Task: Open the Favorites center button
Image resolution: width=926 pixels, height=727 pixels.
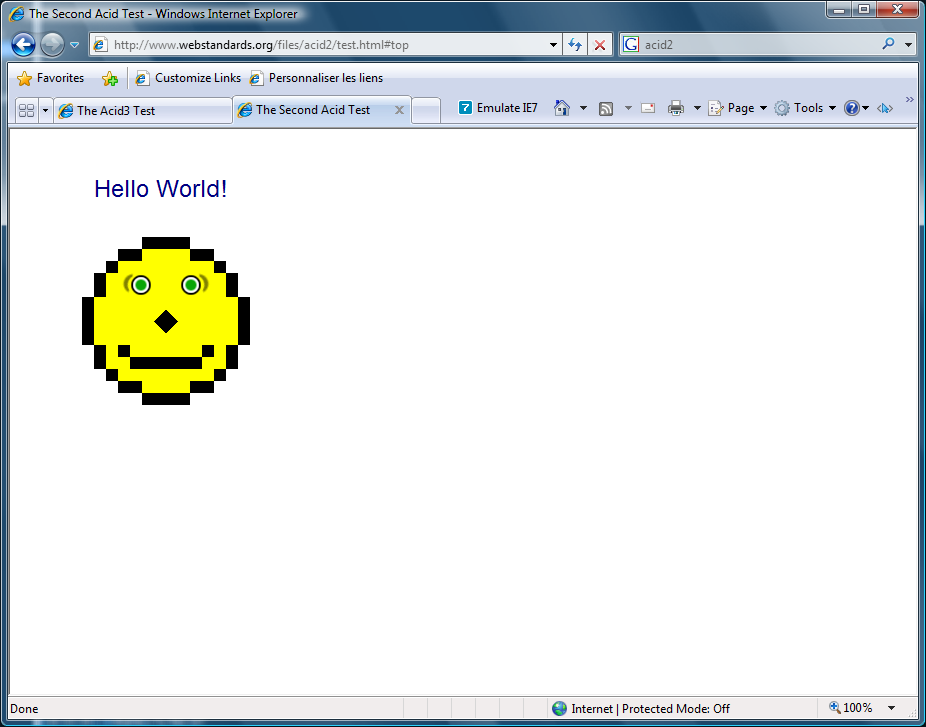Action: pos(51,78)
